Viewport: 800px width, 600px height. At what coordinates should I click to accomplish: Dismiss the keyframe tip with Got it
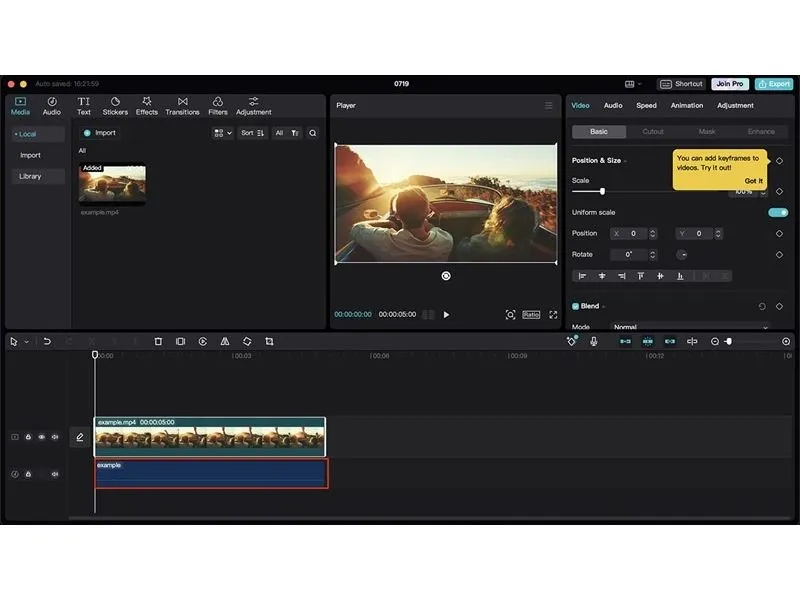point(754,181)
